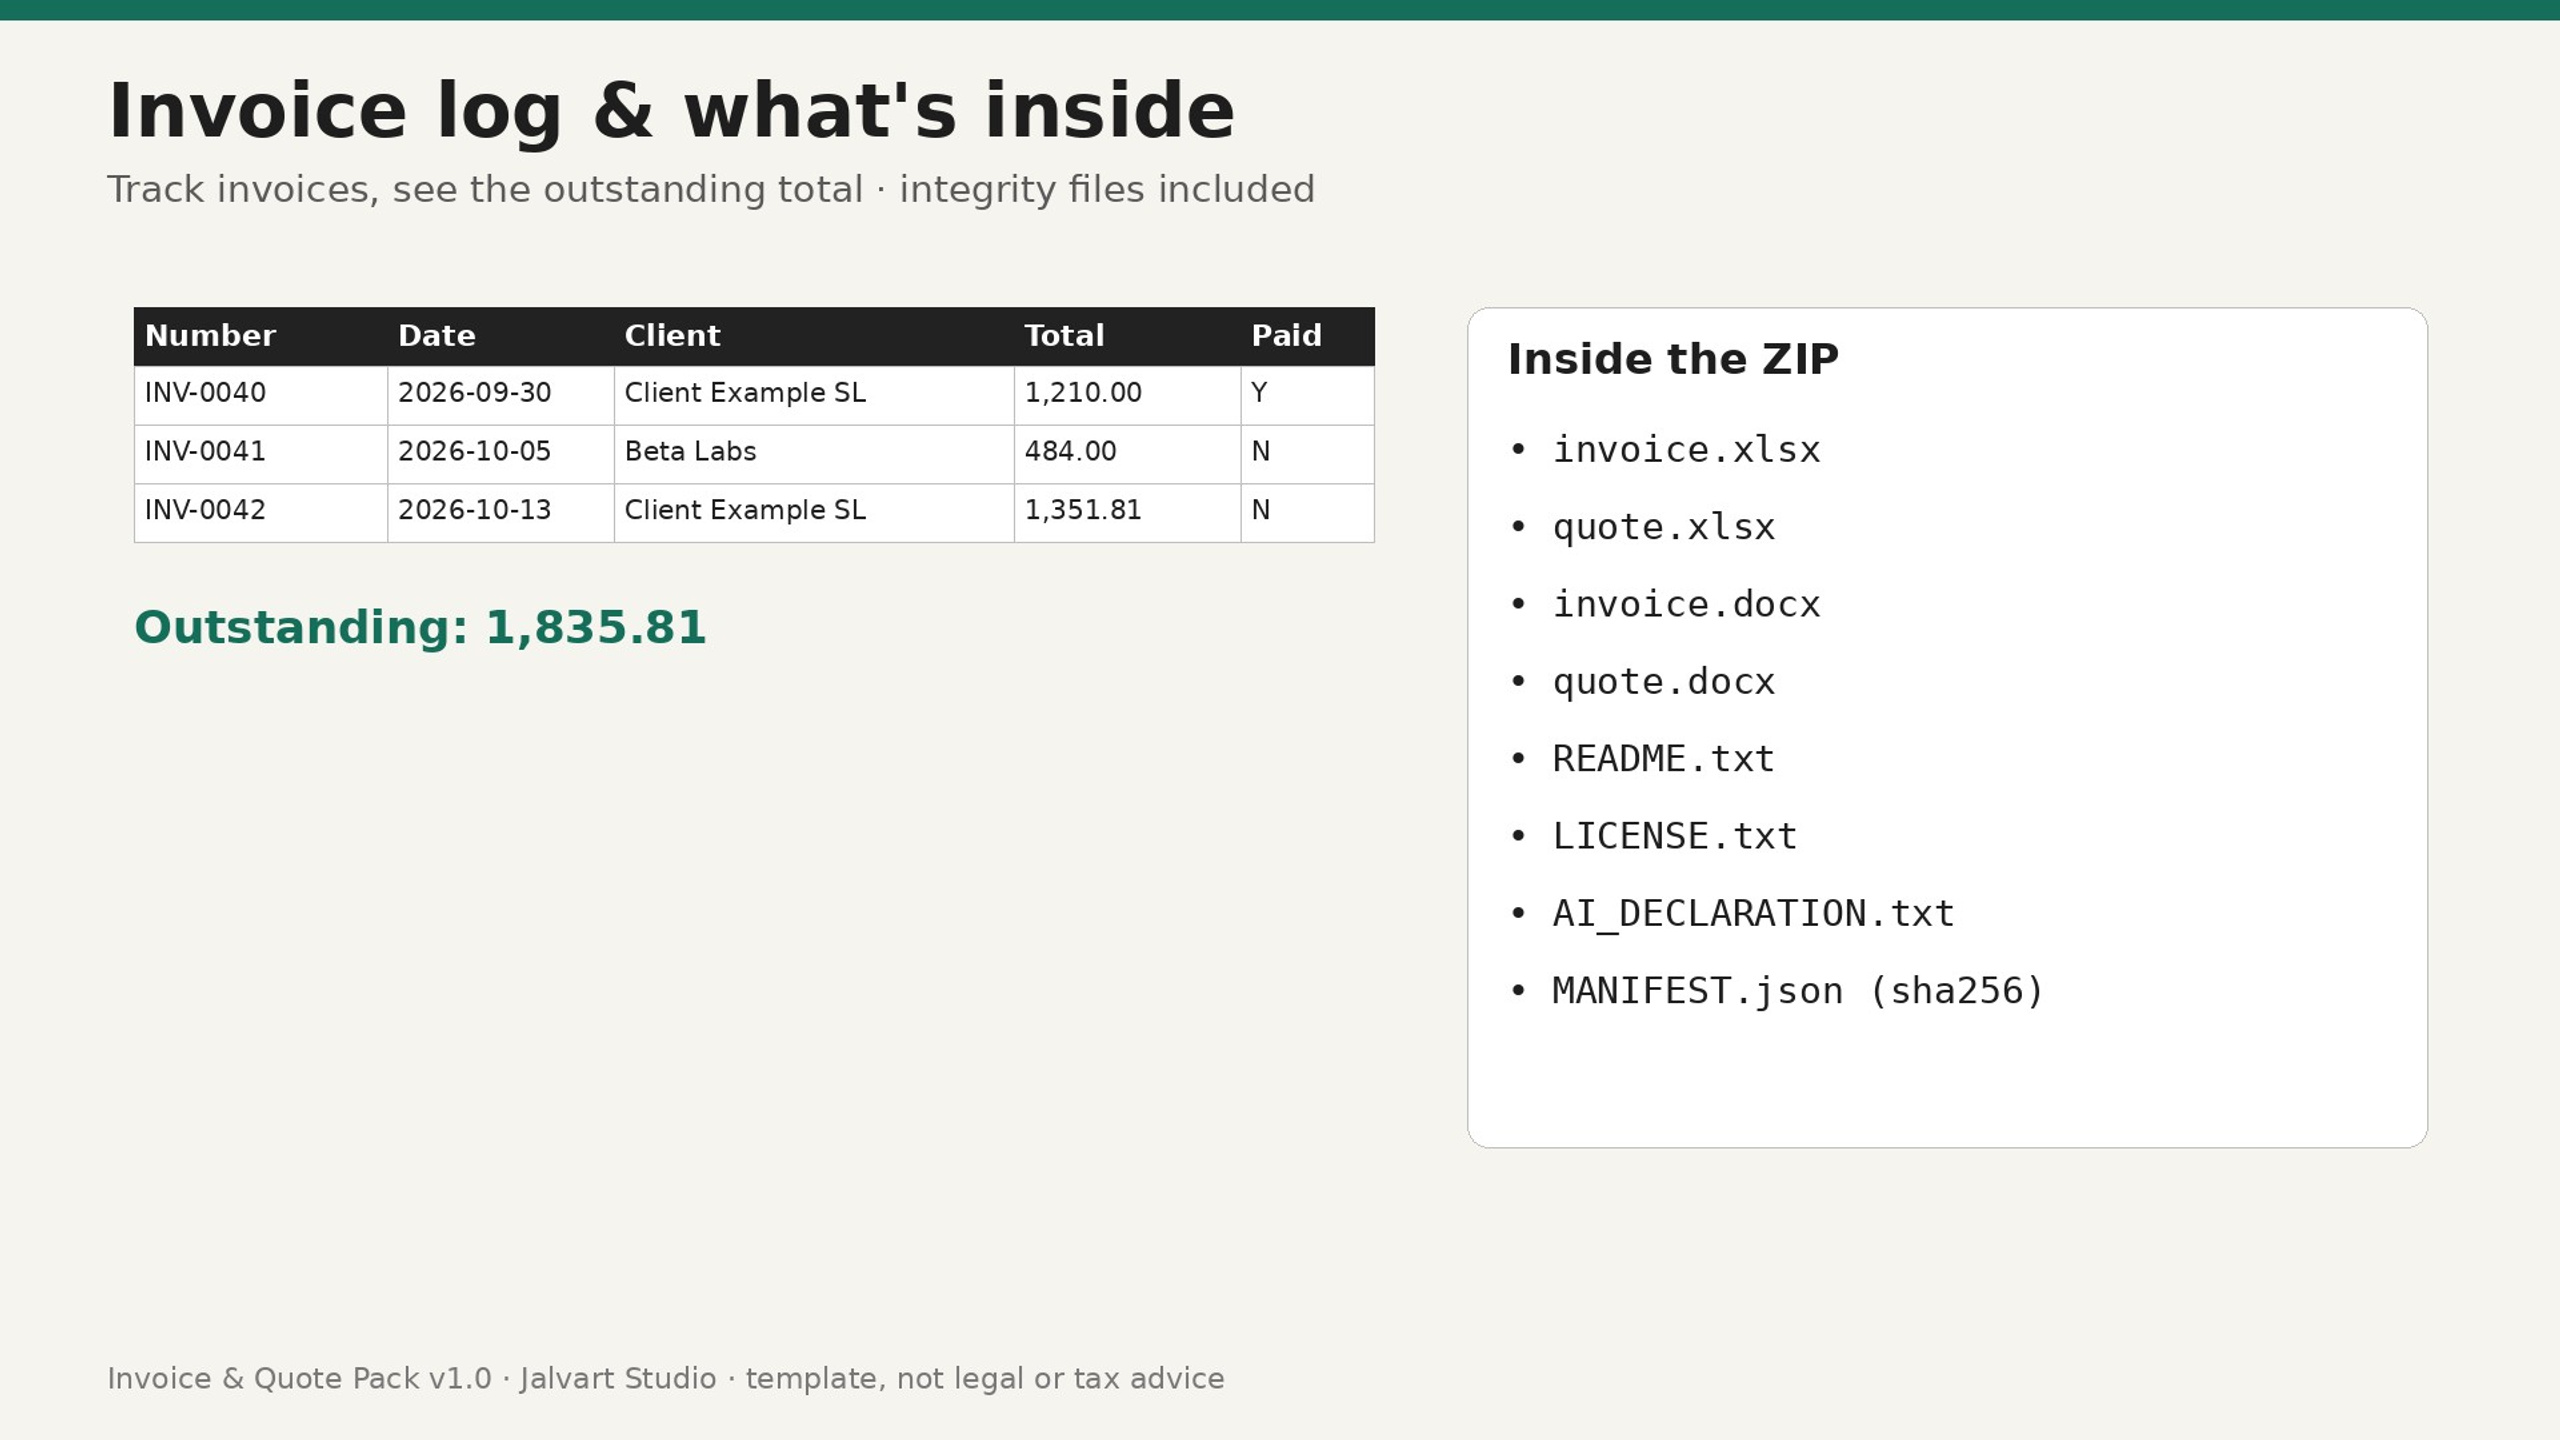Click Client Example SL in INV-0040 row
The image size is (2560, 1440).
tap(745, 393)
